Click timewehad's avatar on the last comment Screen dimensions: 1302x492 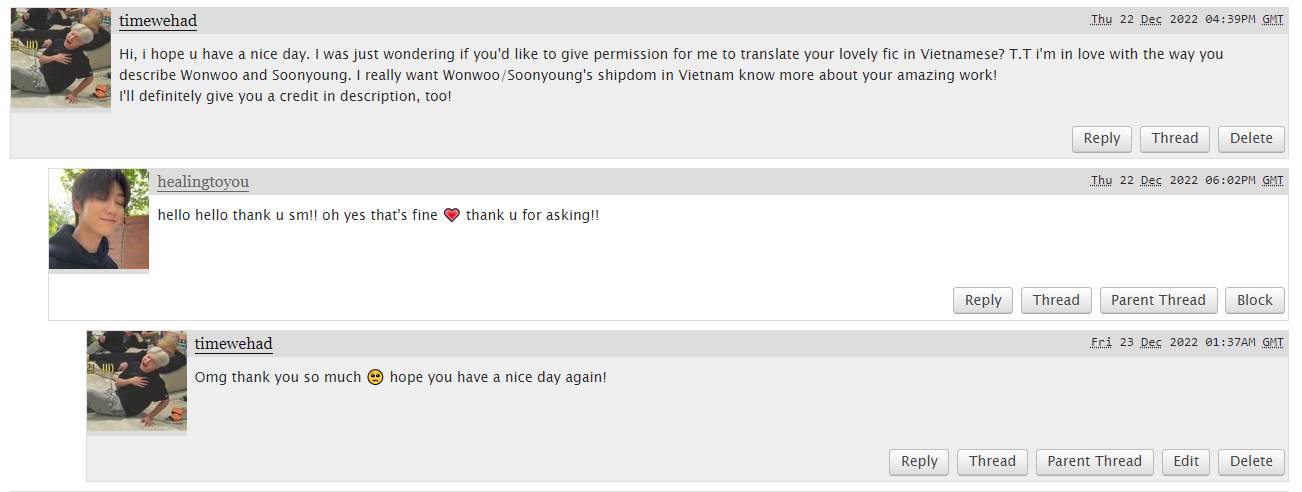137,381
